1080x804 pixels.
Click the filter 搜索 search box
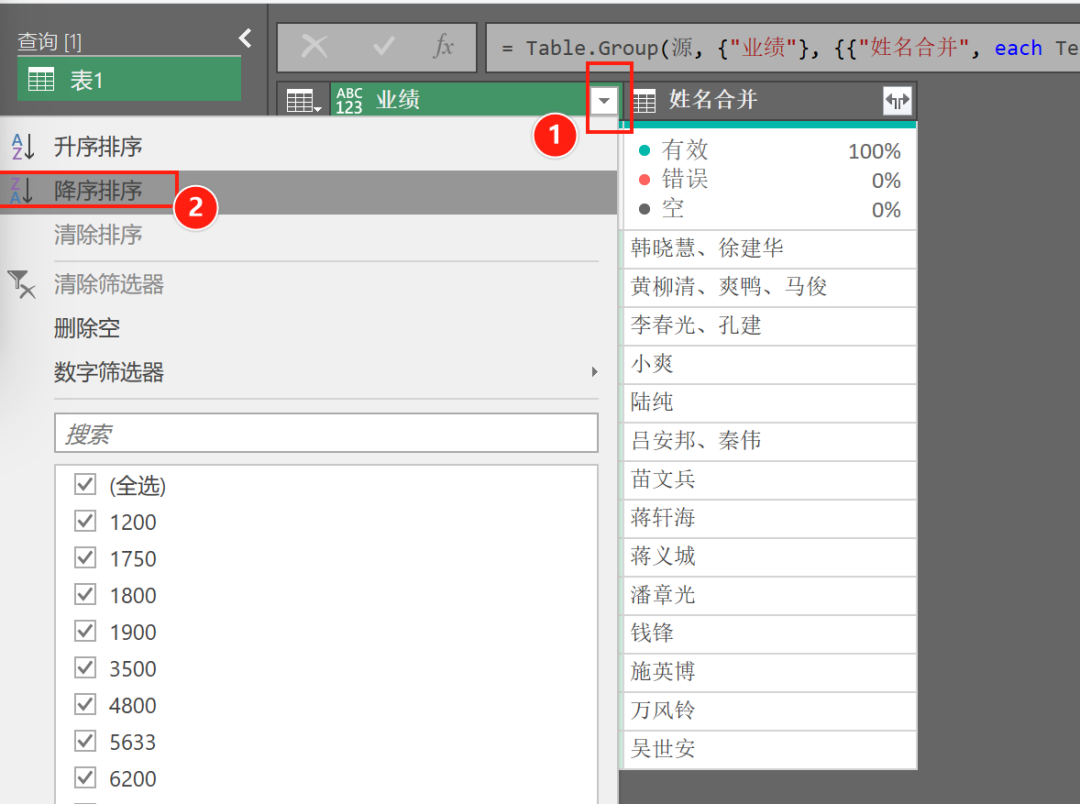pos(326,433)
